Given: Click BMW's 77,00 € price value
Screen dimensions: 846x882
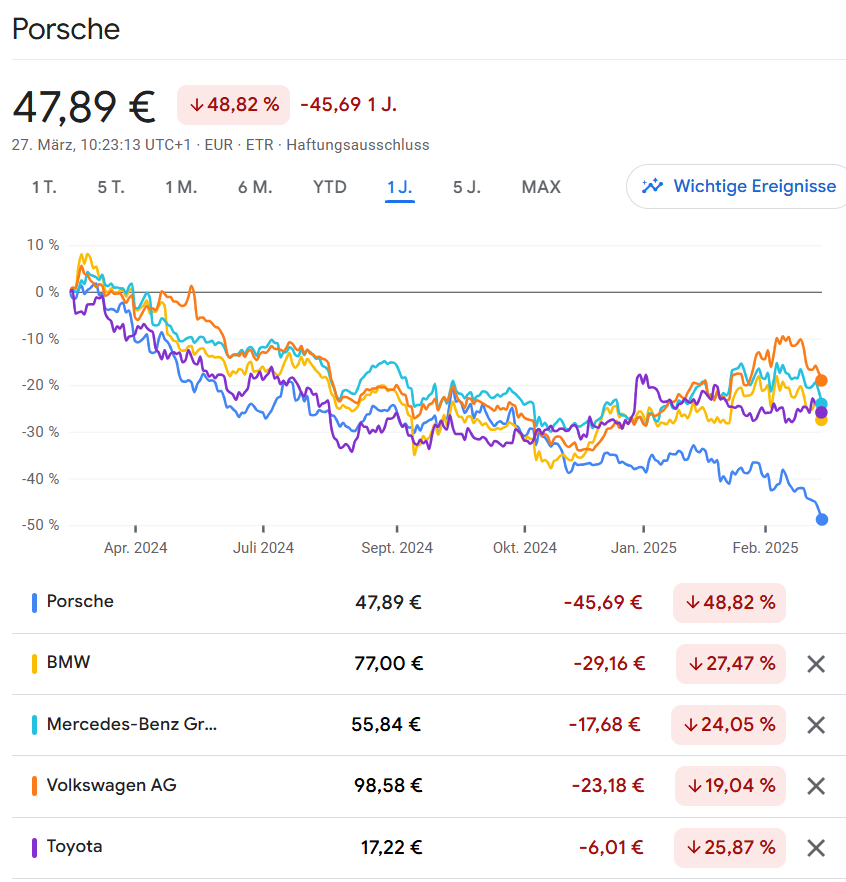Looking at the screenshot, I should 388,664.
